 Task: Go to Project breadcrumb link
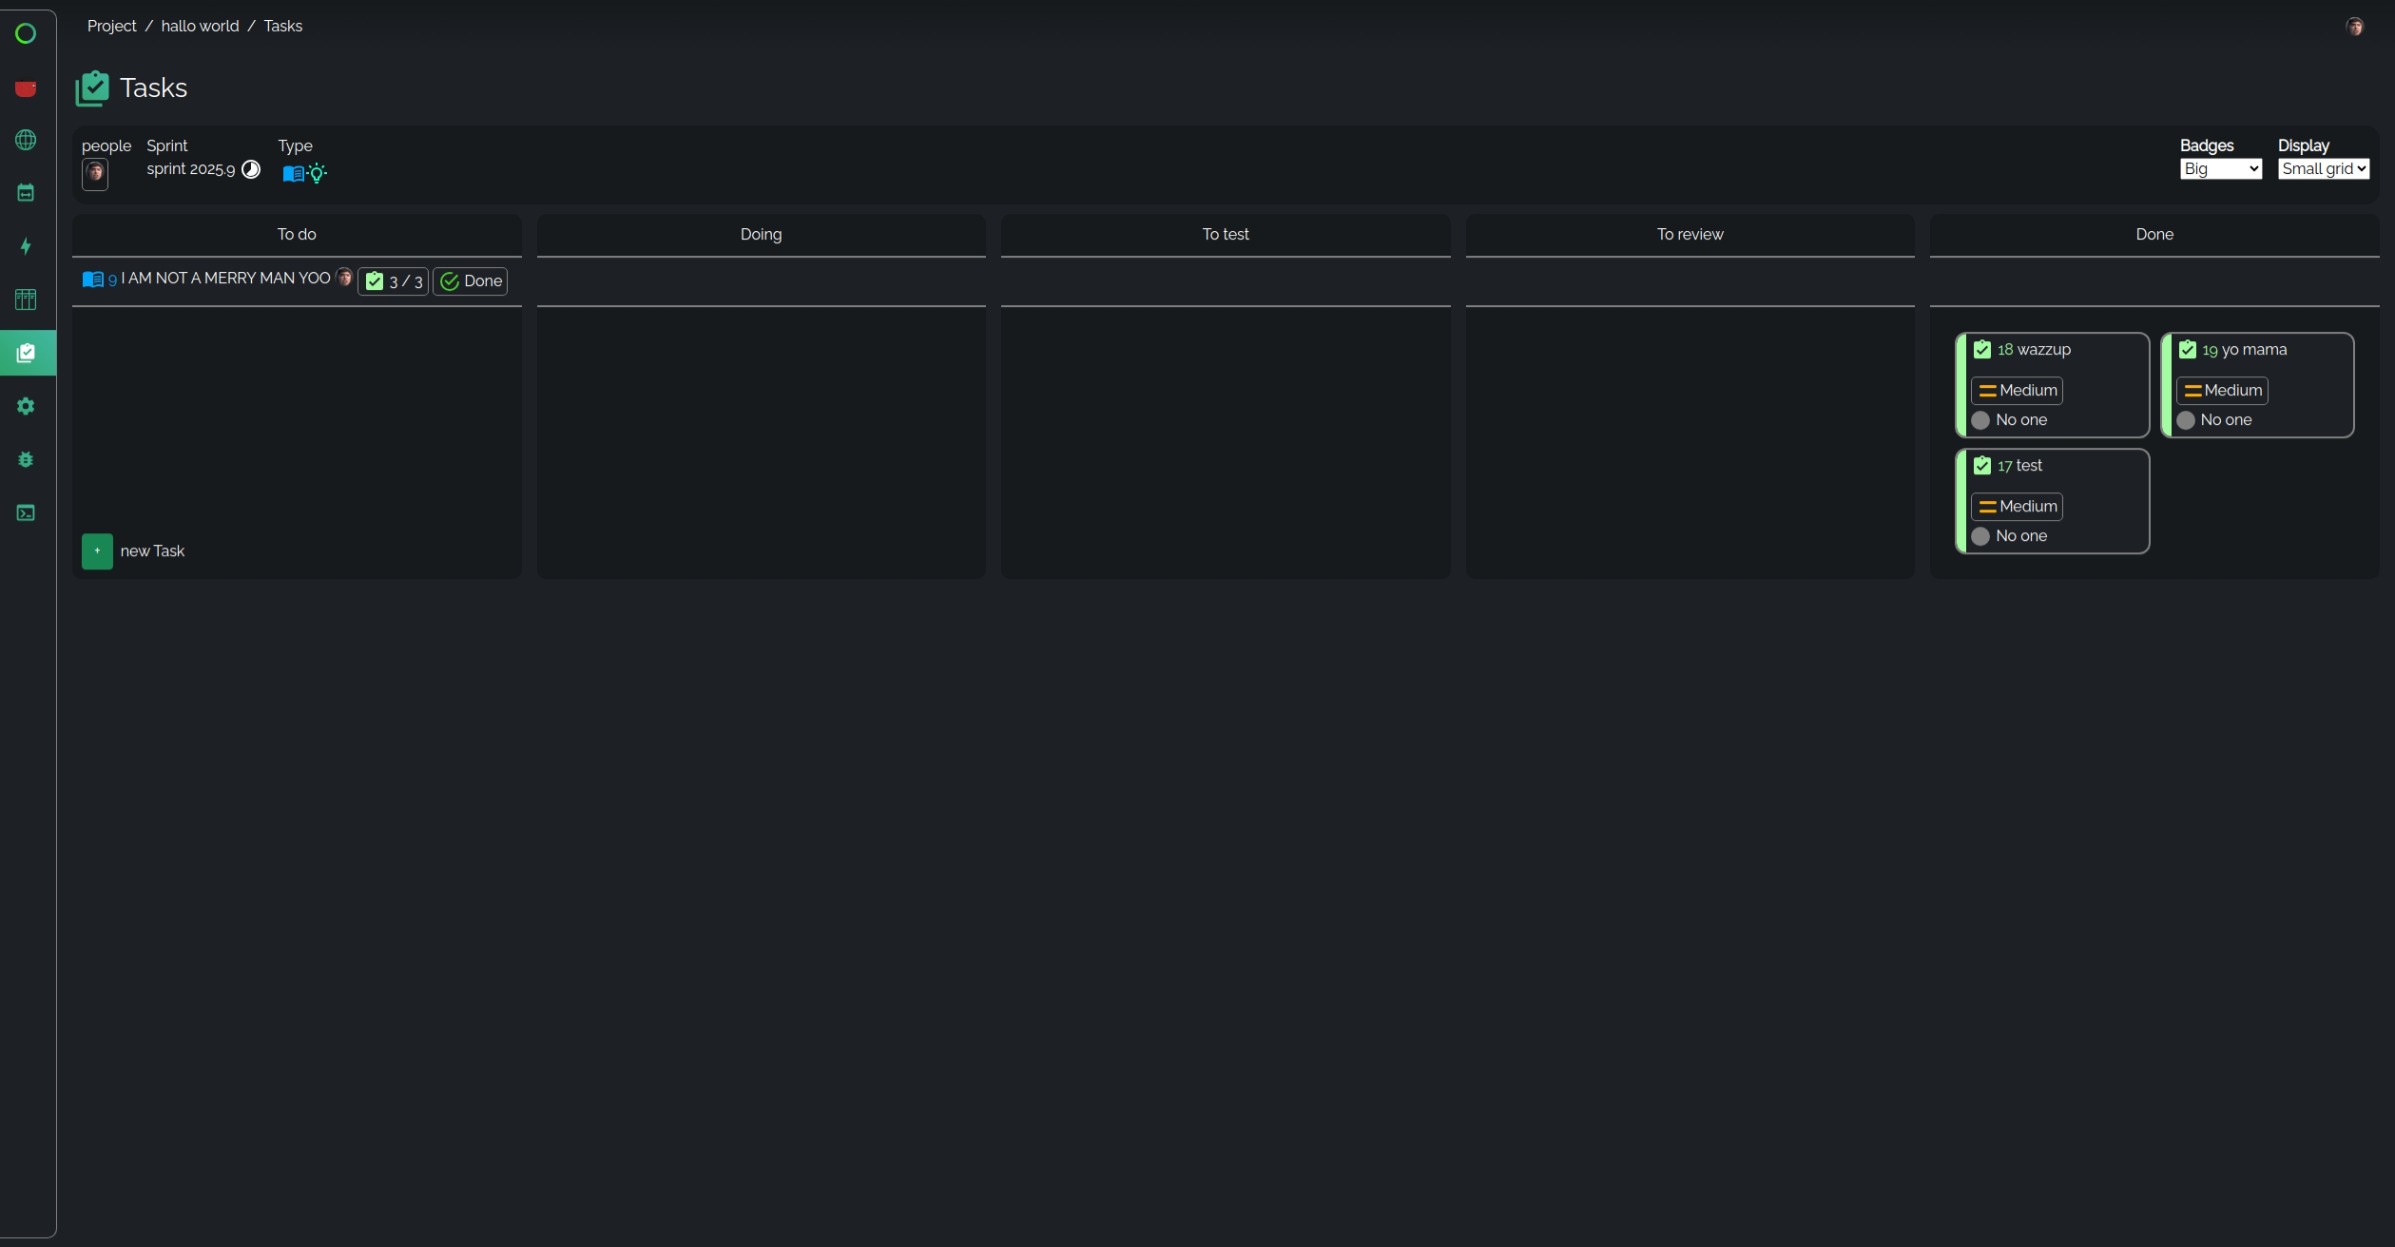tap(111, 26)
